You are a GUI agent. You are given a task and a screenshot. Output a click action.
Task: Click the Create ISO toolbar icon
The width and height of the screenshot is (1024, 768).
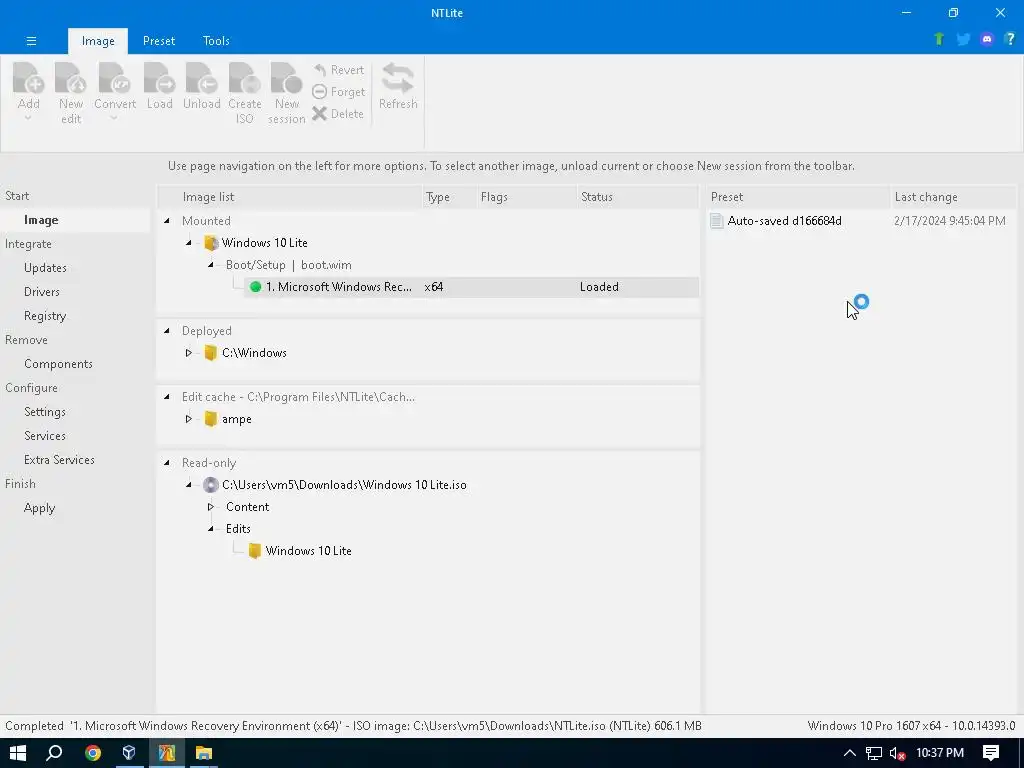pos(244,78)
